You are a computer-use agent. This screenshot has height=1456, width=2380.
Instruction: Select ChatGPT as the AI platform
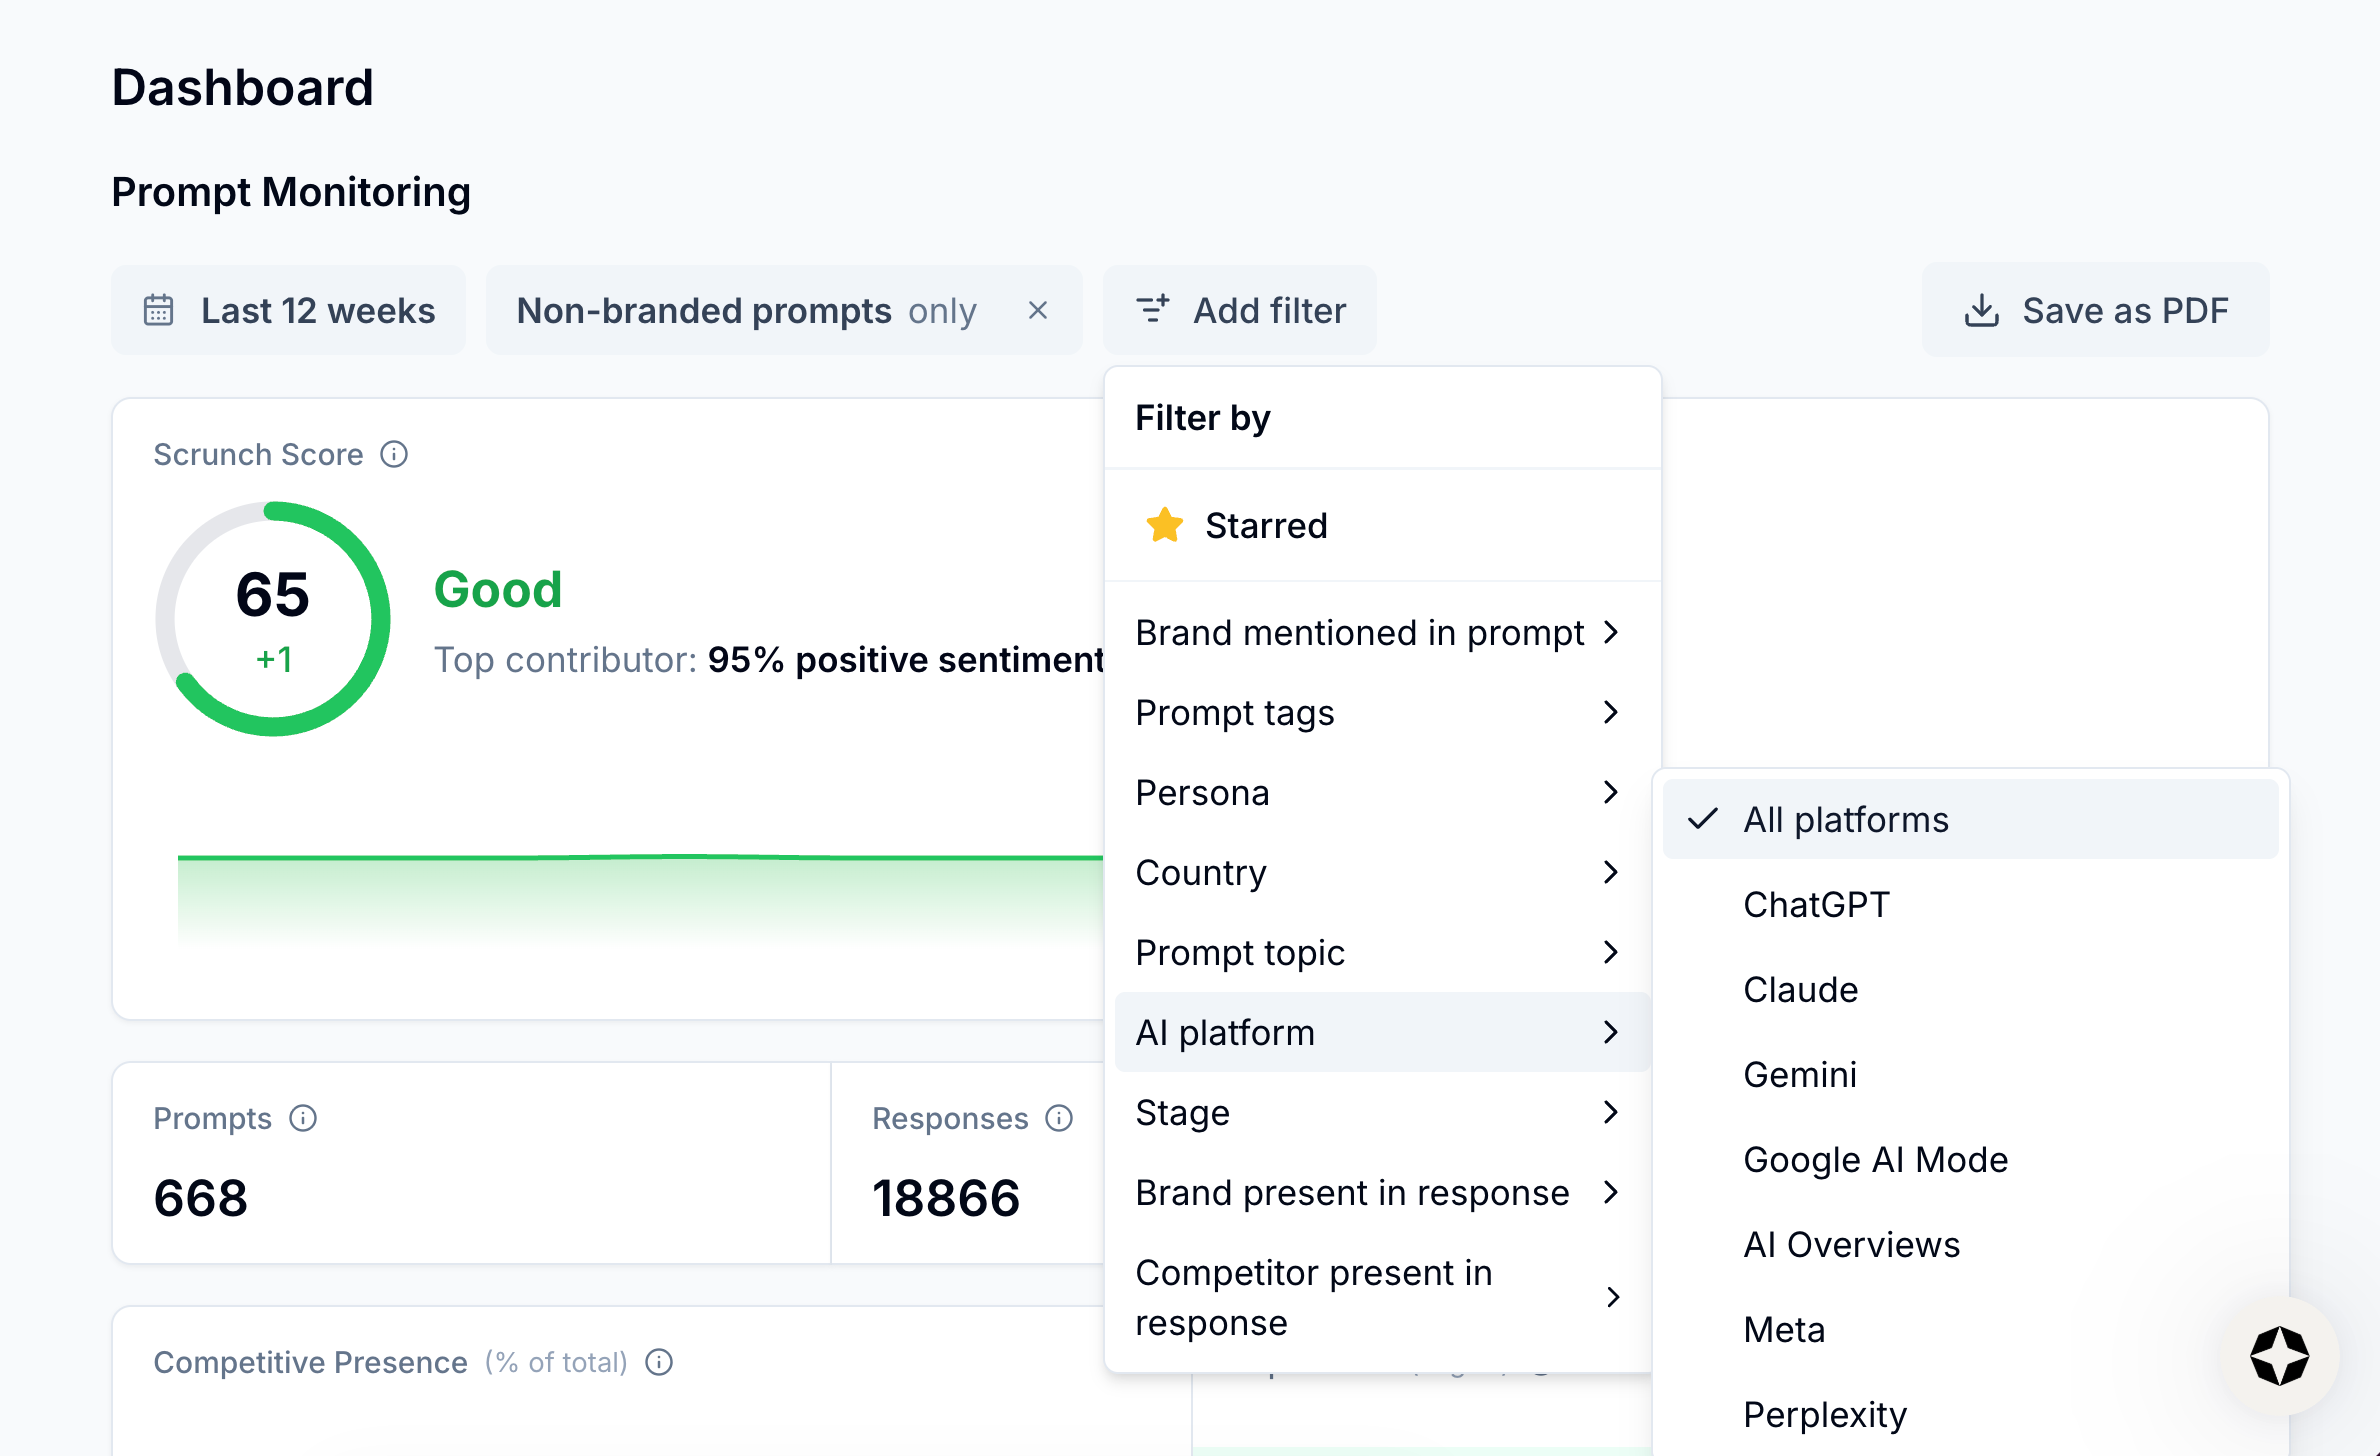pyautogui.click(x=1816, y=905)
